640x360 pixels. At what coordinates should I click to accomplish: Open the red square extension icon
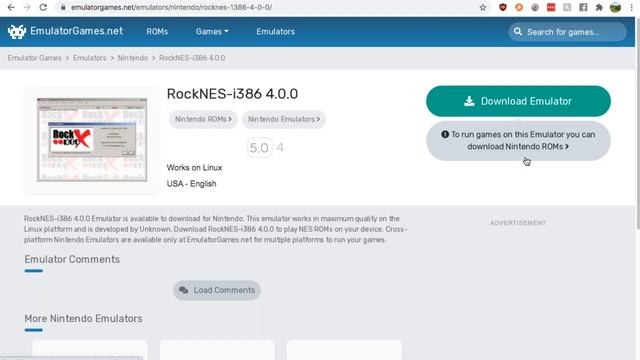click(x=551, y=7)
